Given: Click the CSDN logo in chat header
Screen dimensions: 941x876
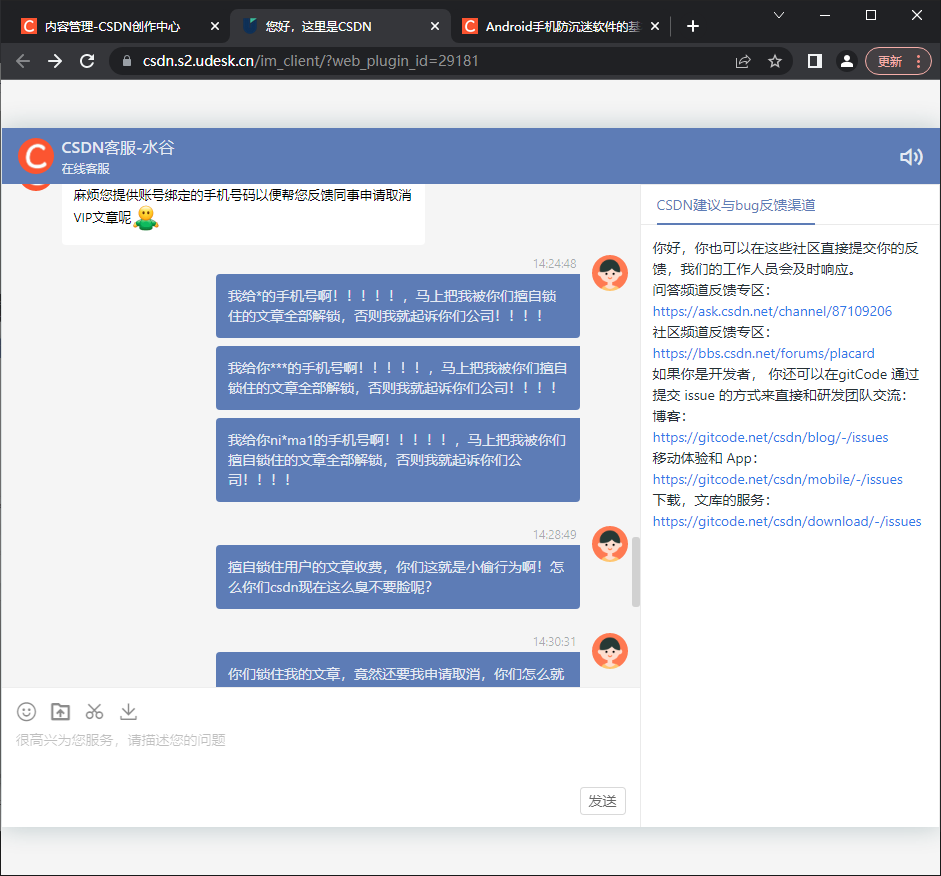Looking at the screenshot, I should [36, 156].
